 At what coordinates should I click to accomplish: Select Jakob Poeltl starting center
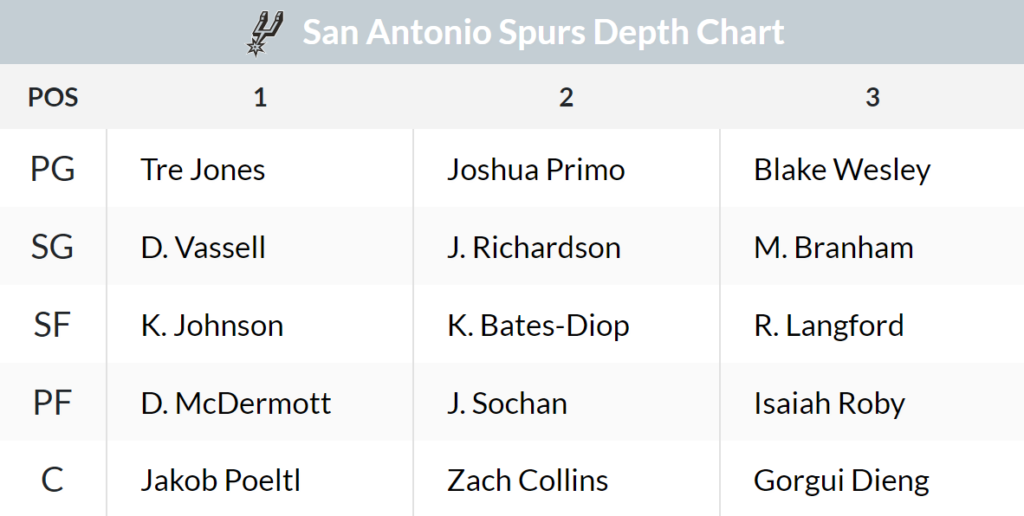[221, 481]
